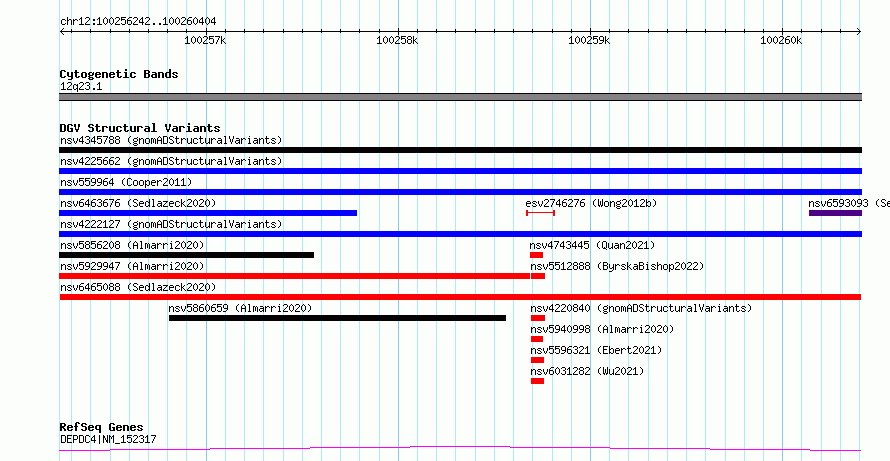
Task: Click the full-width red bar under nsv6465088
Action: 460,297
